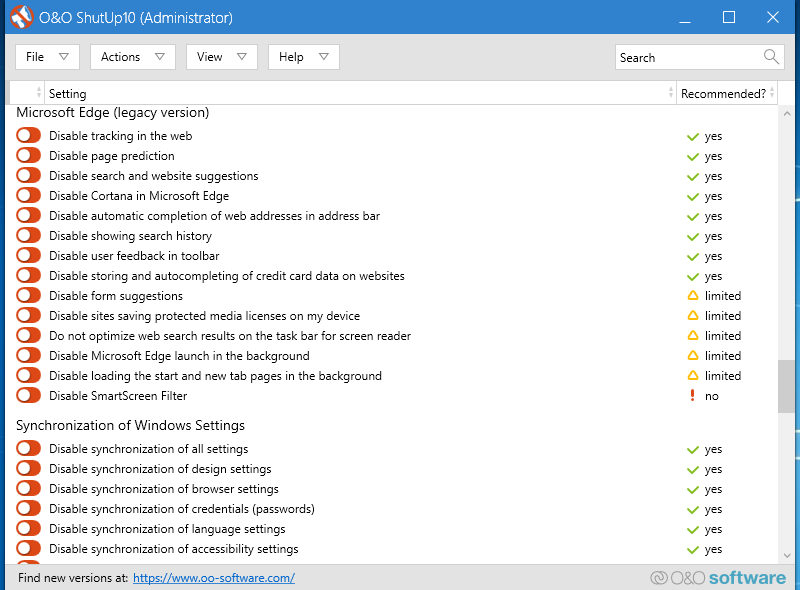The height and width of the screenshot is (590, 800).
Task: Click the O&O ShutUp10 app logo icon
Action: tap(21, 17)
